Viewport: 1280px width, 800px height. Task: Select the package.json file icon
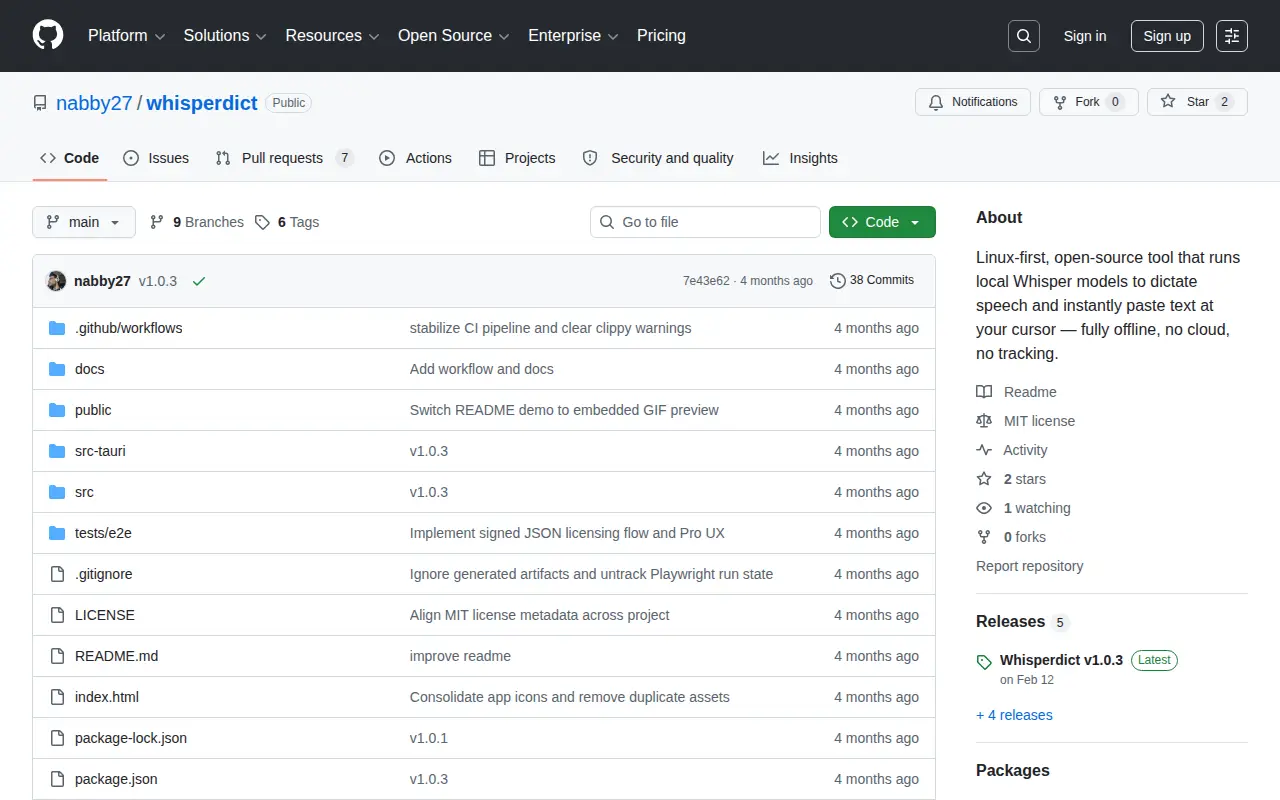pyautogui.click(x=57, y=779)
